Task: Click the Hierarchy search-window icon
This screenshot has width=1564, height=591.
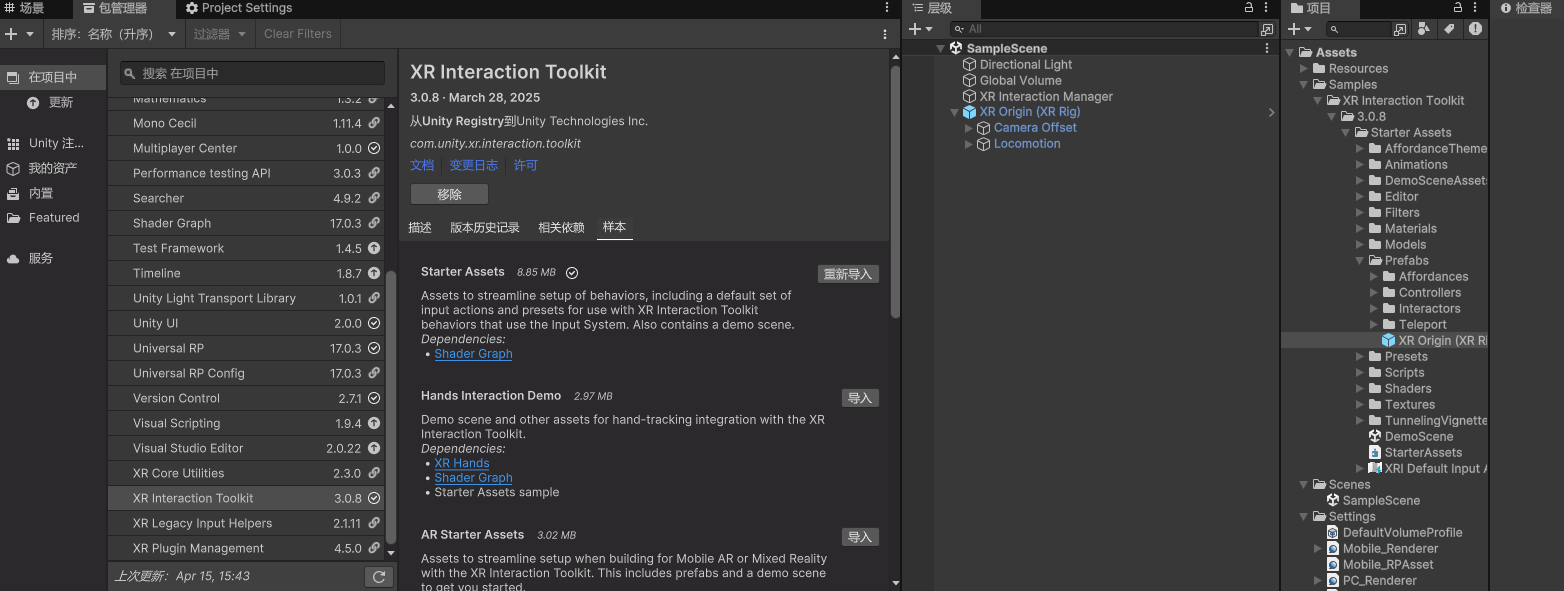Action: (1267, 30)
